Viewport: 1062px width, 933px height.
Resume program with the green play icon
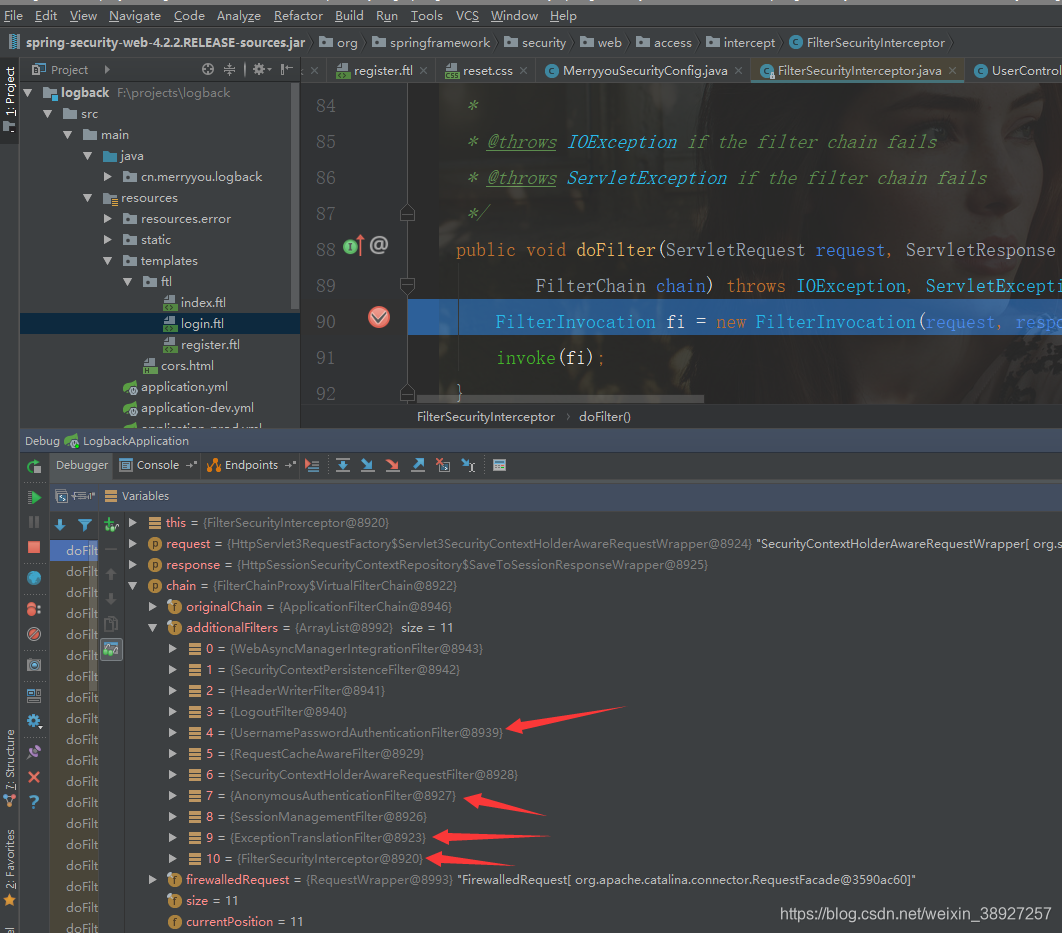click(x=34, y=497)
